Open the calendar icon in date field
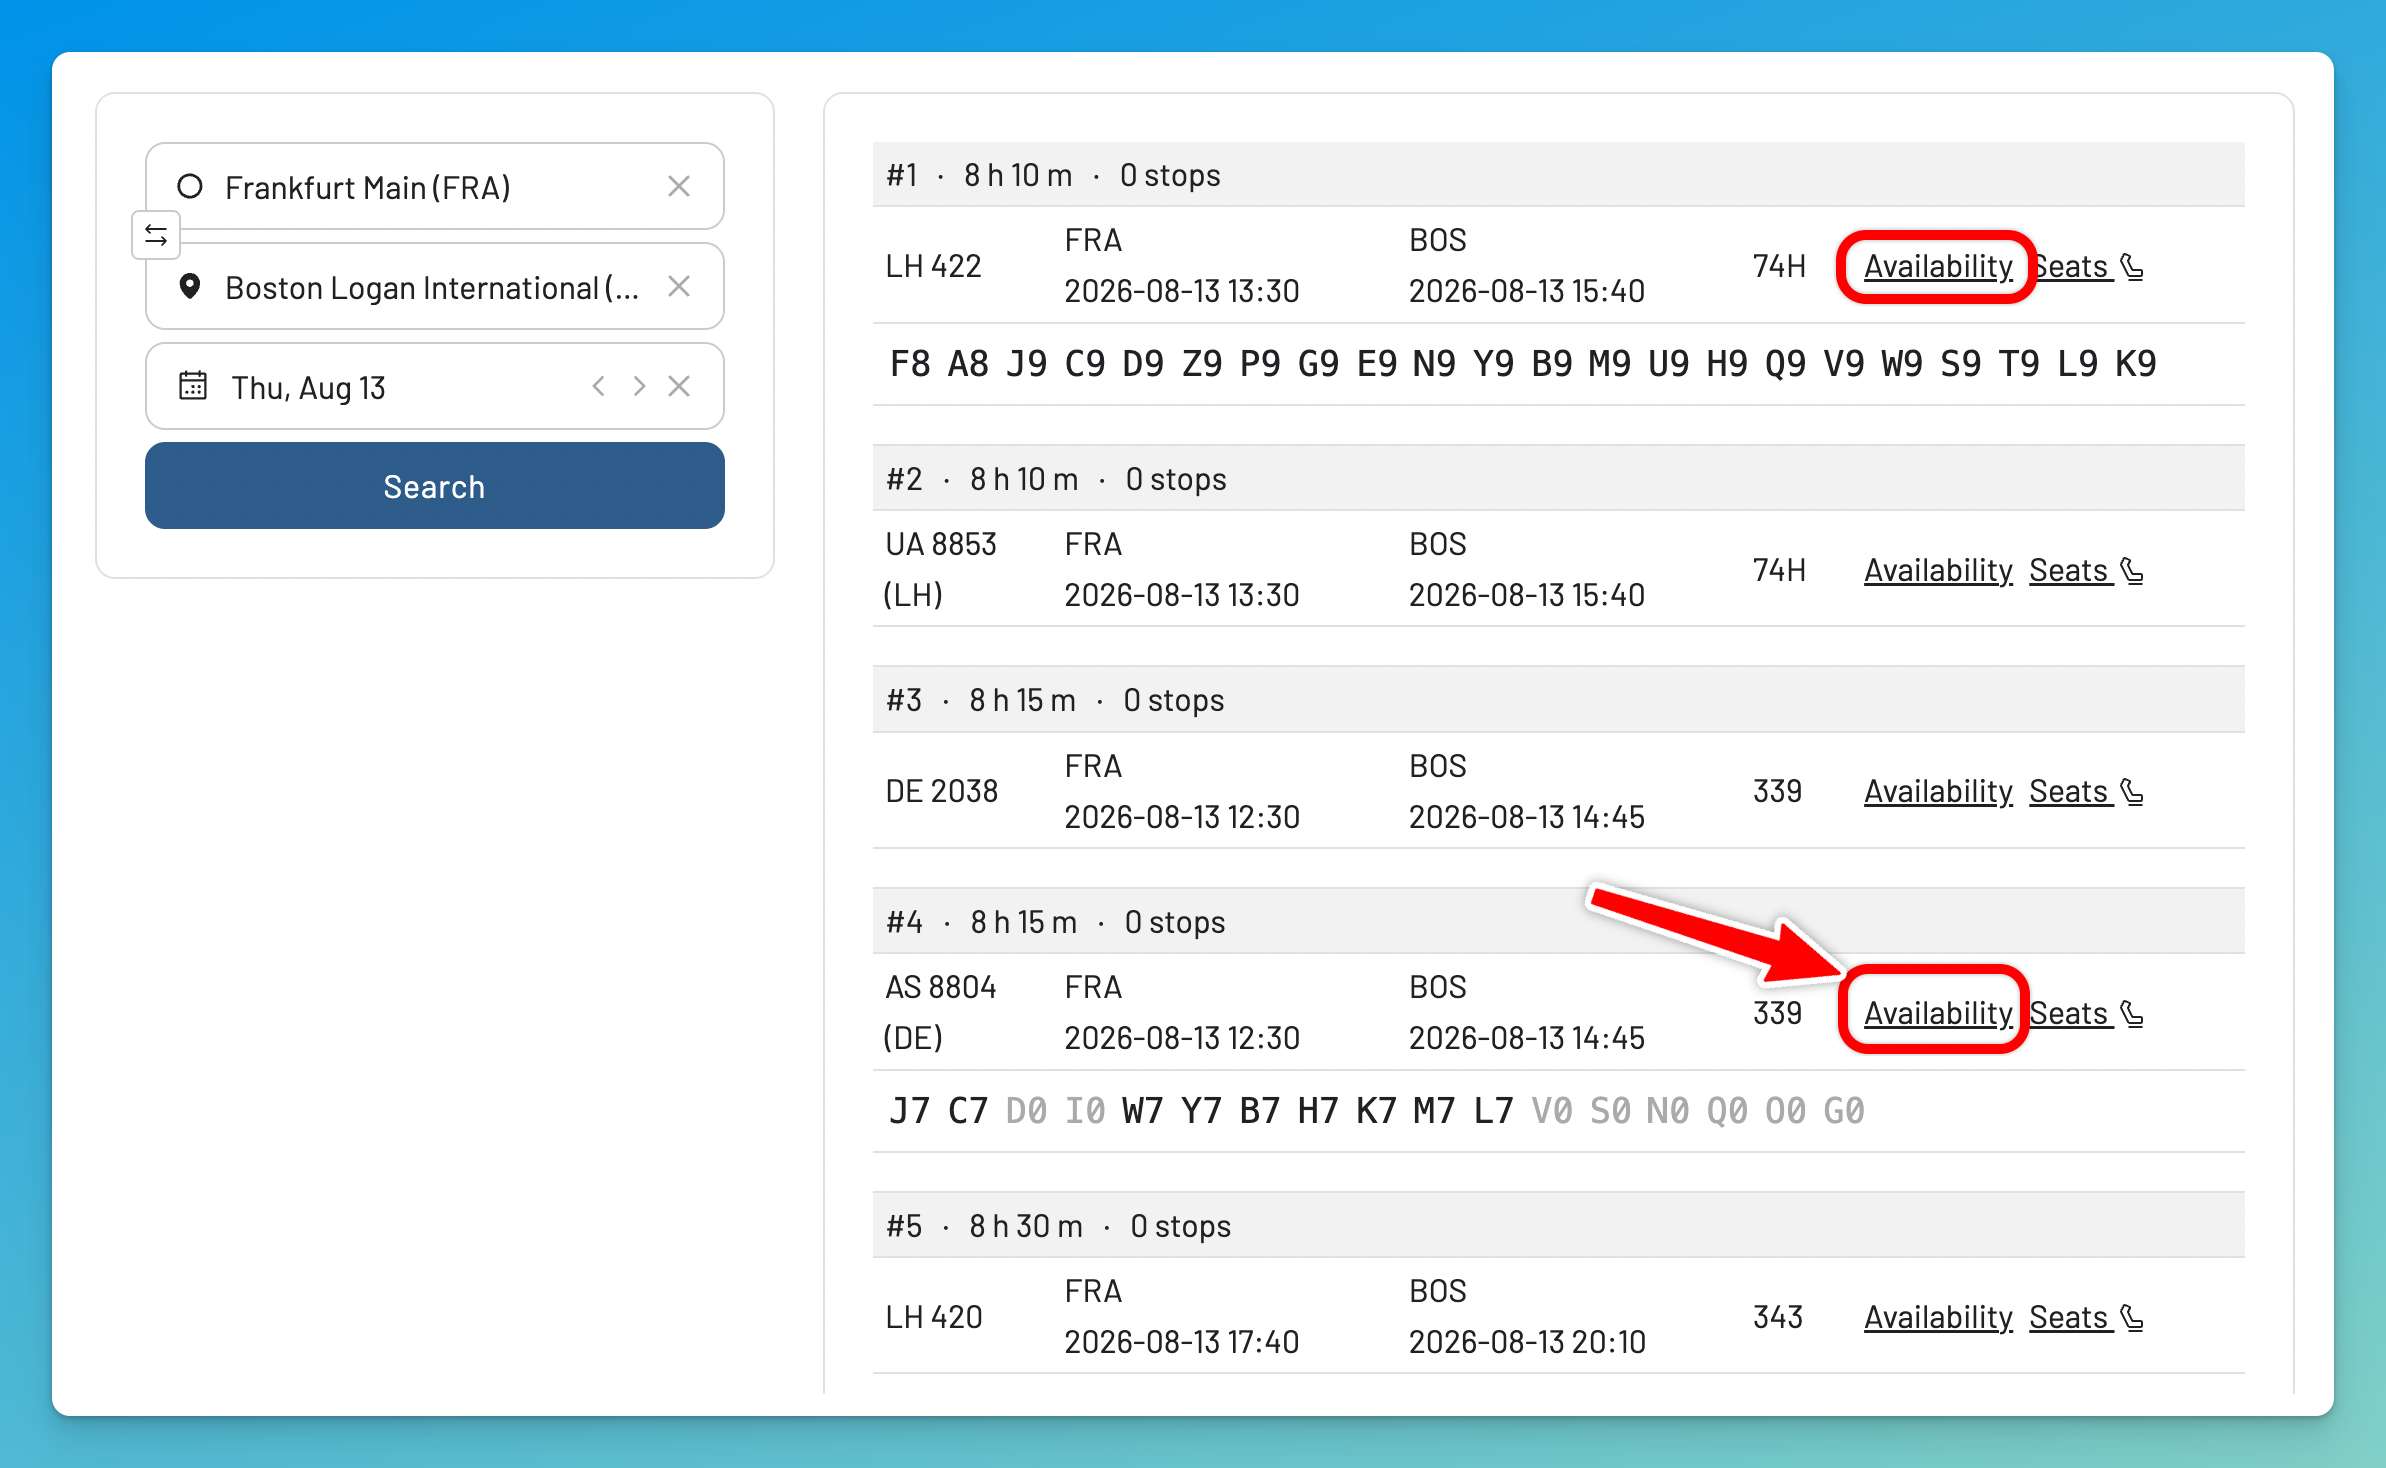This screenshot has width=2386, height=1468. pyautogui.click(x=193, y=385)
